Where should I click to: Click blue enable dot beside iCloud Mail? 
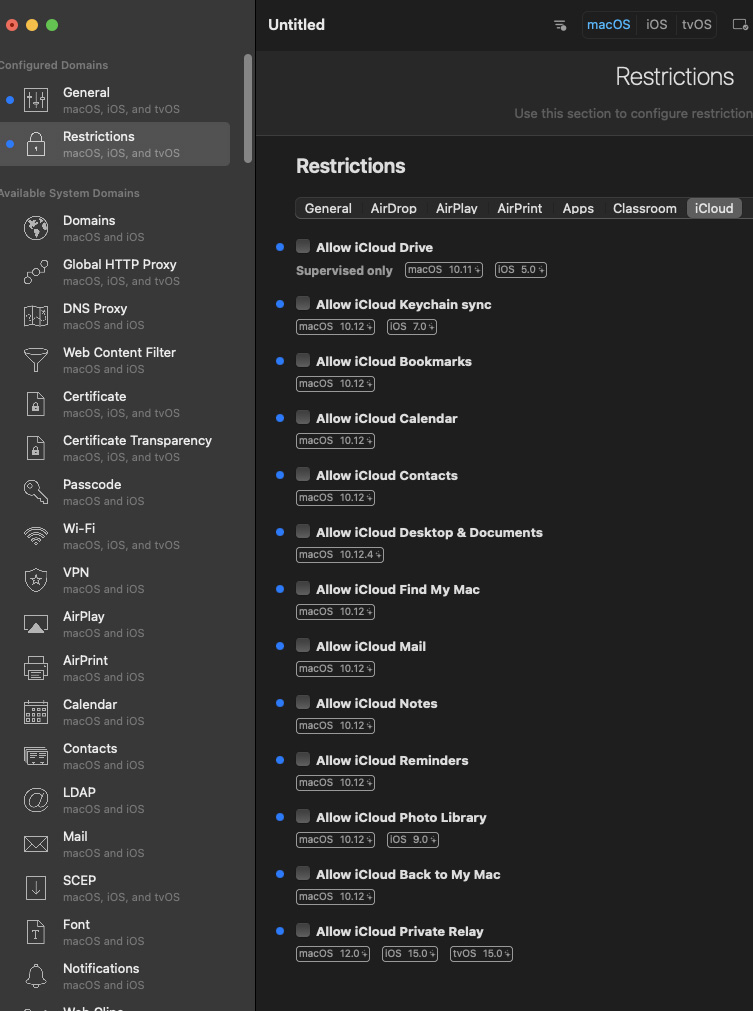coord(280,646)
